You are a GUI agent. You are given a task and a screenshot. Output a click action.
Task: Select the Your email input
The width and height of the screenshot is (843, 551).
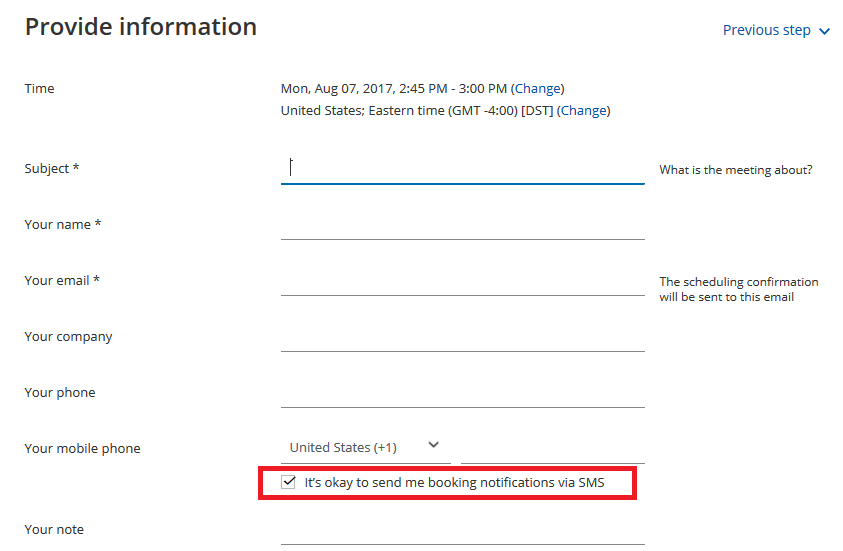[x=462, y=281]
